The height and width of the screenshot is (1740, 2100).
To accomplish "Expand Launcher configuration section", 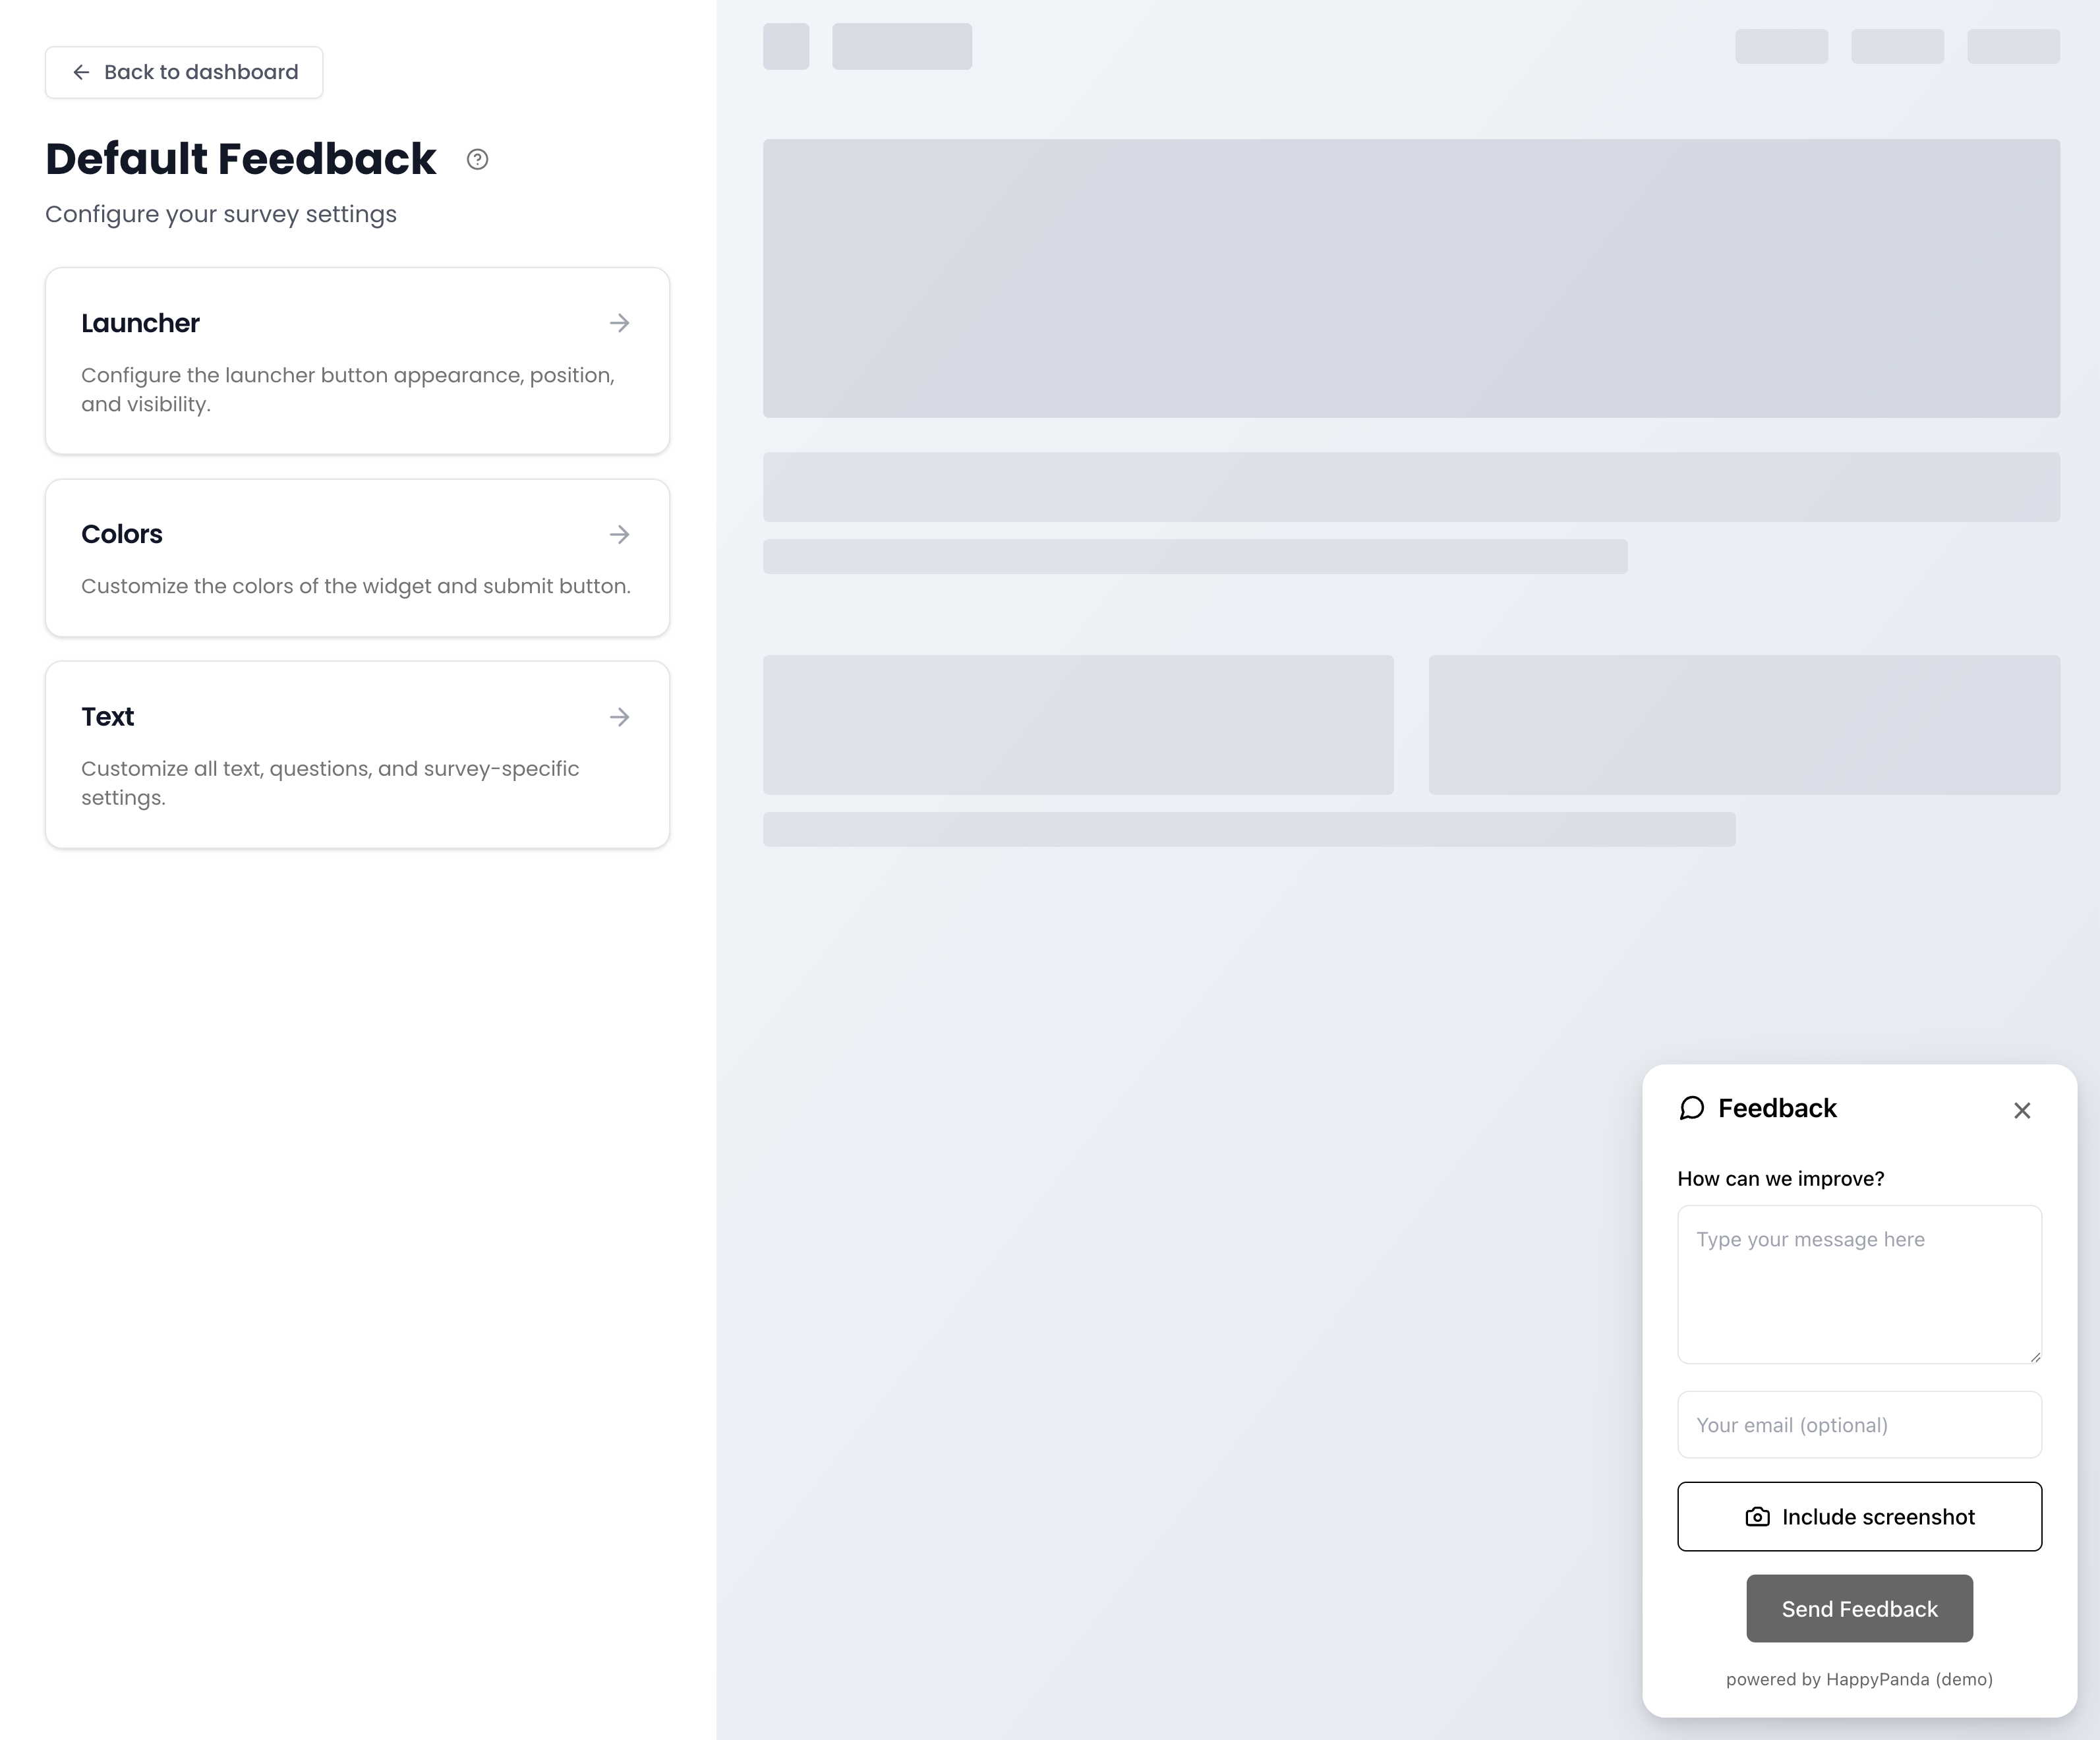I will click(357, 361).
